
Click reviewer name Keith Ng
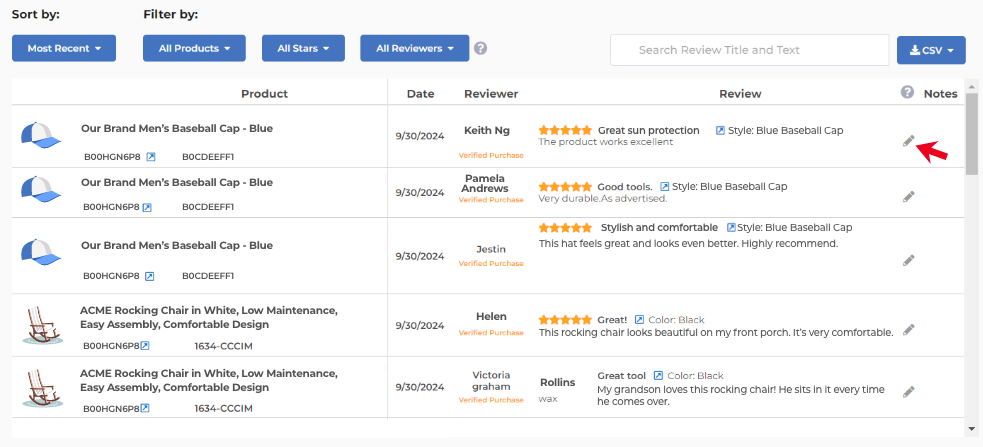487,130
